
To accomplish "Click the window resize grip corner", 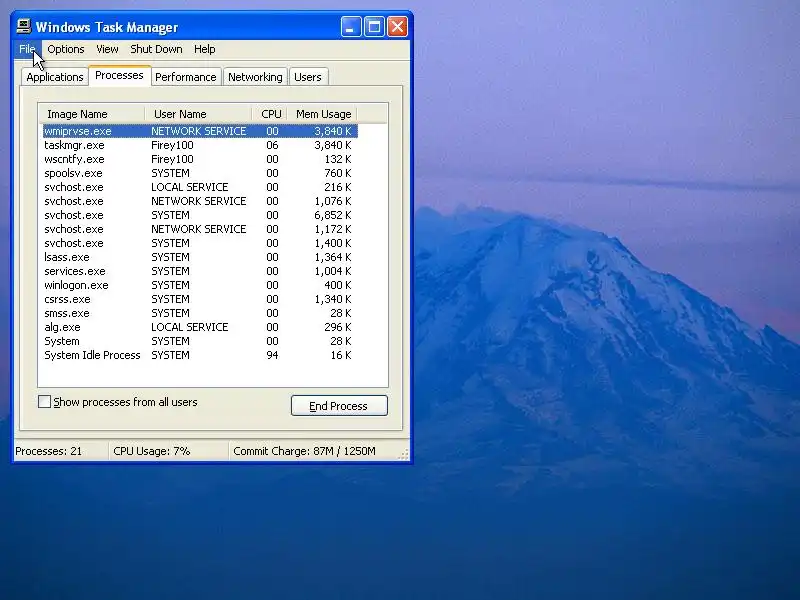I will 404,454.
